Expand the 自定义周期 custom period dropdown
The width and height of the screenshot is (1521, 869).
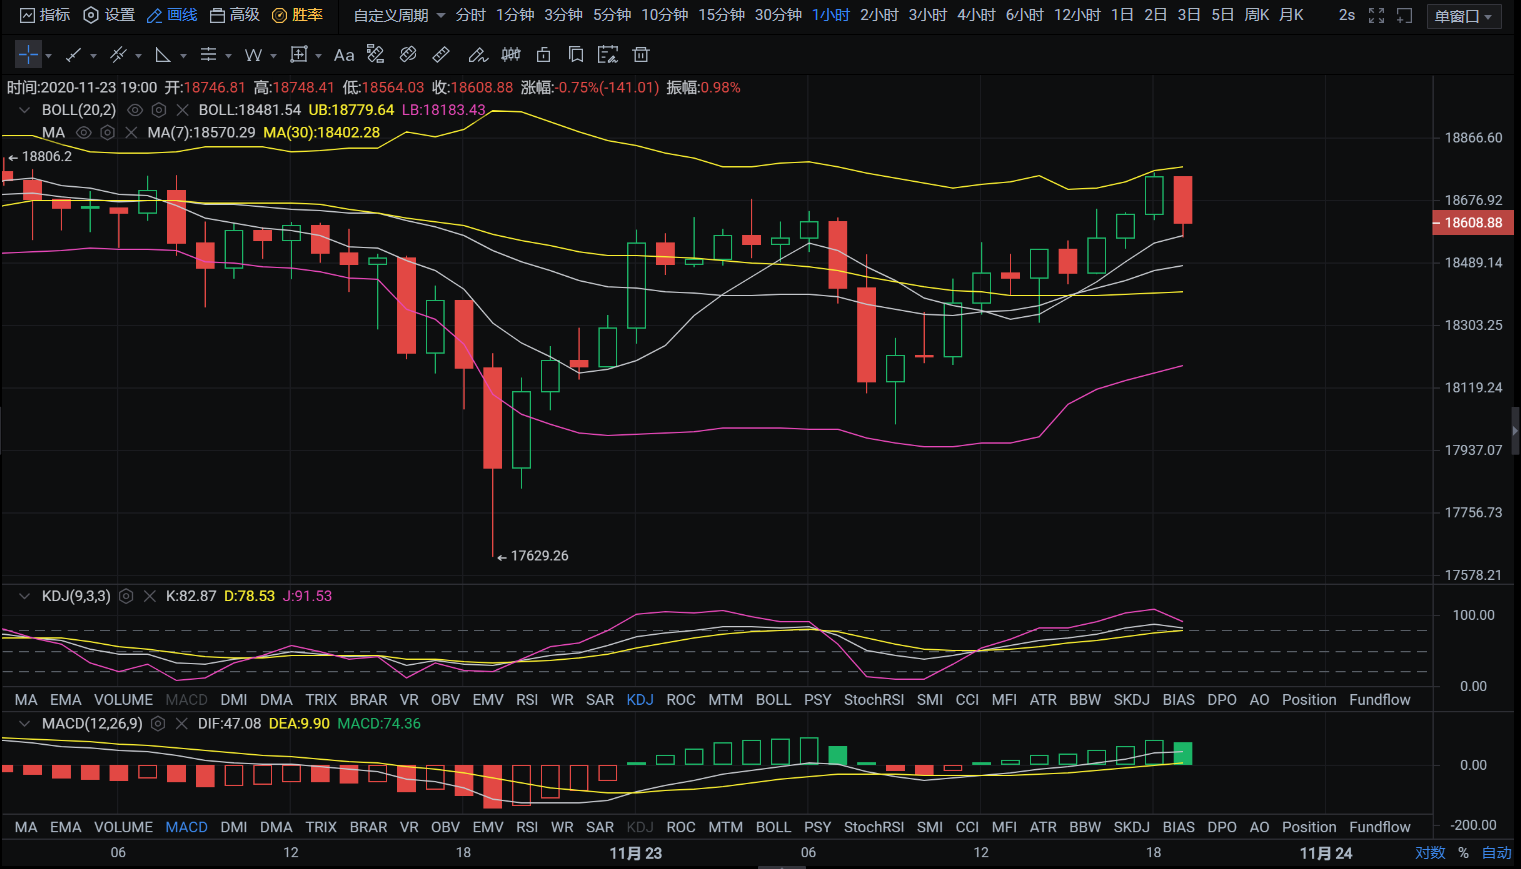[399, 15]
